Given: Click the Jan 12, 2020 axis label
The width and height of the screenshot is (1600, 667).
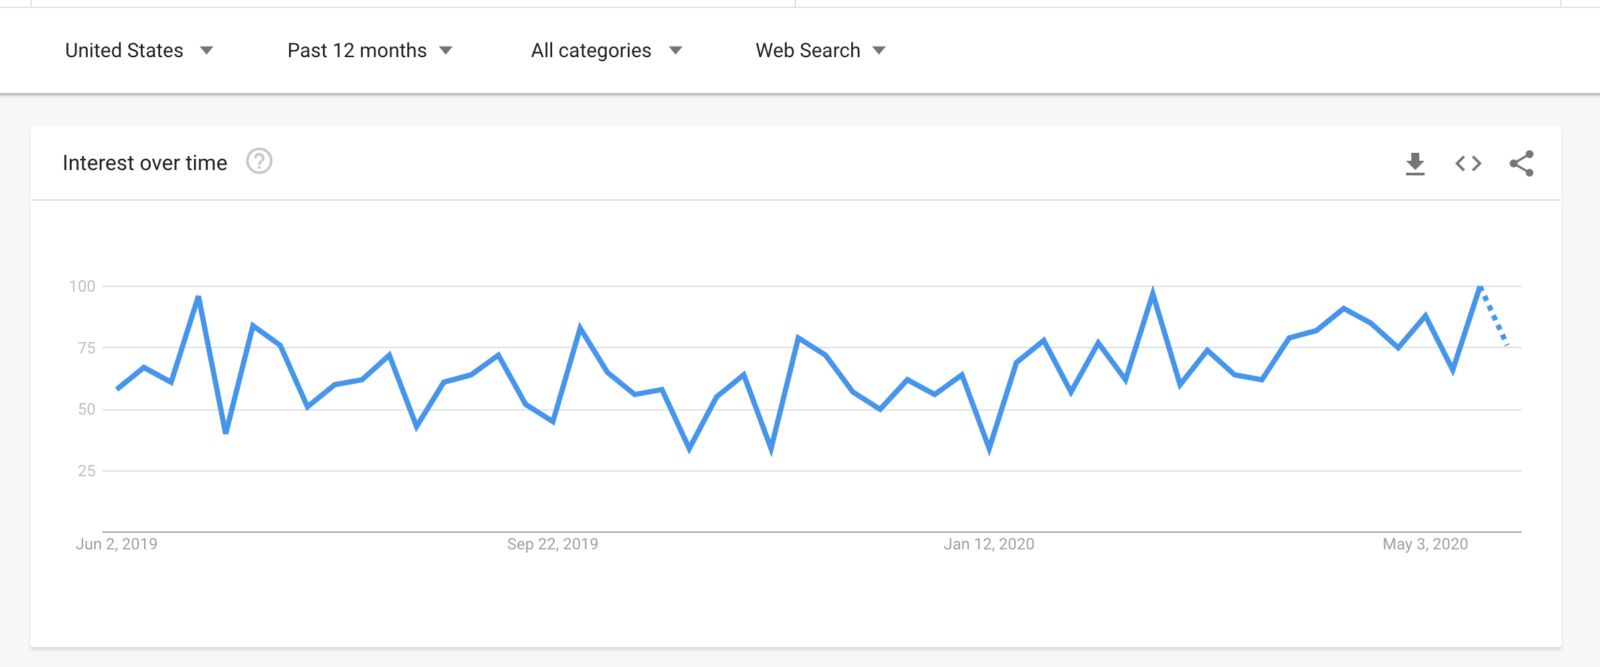Looking at the screenshot, I should [x=989, y=544].
